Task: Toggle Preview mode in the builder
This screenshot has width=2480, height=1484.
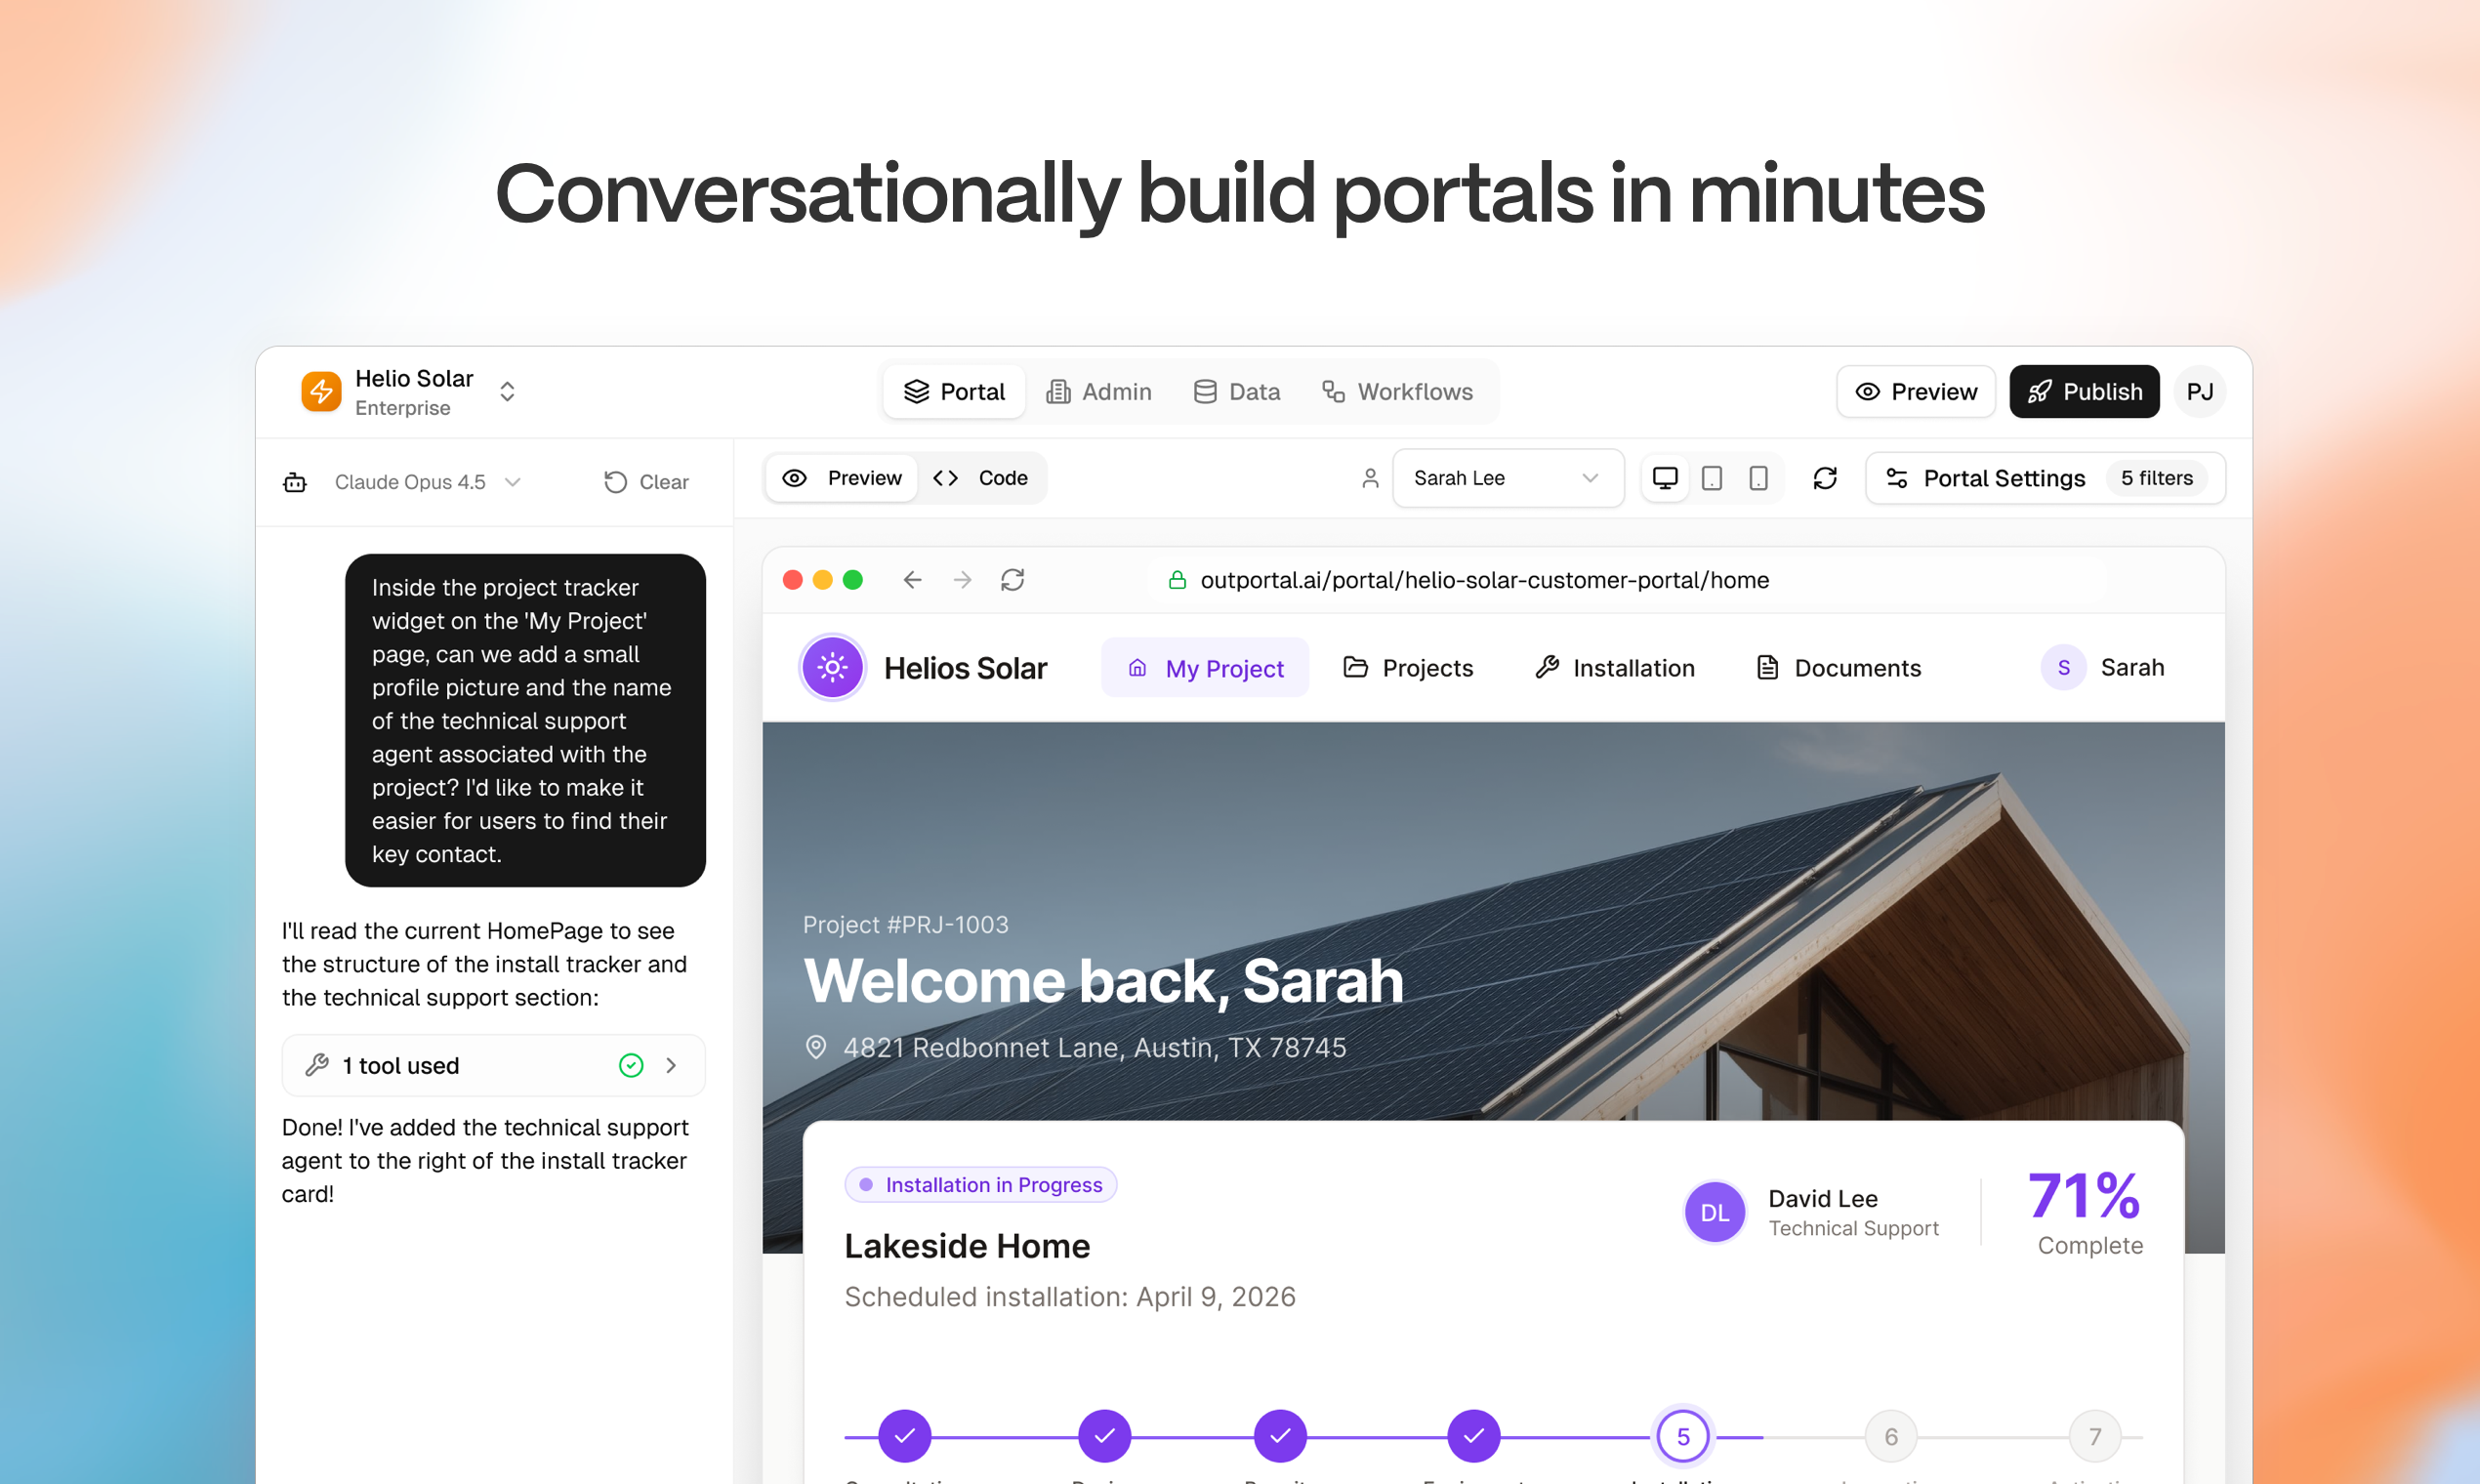Action: (x=840, y=478)
